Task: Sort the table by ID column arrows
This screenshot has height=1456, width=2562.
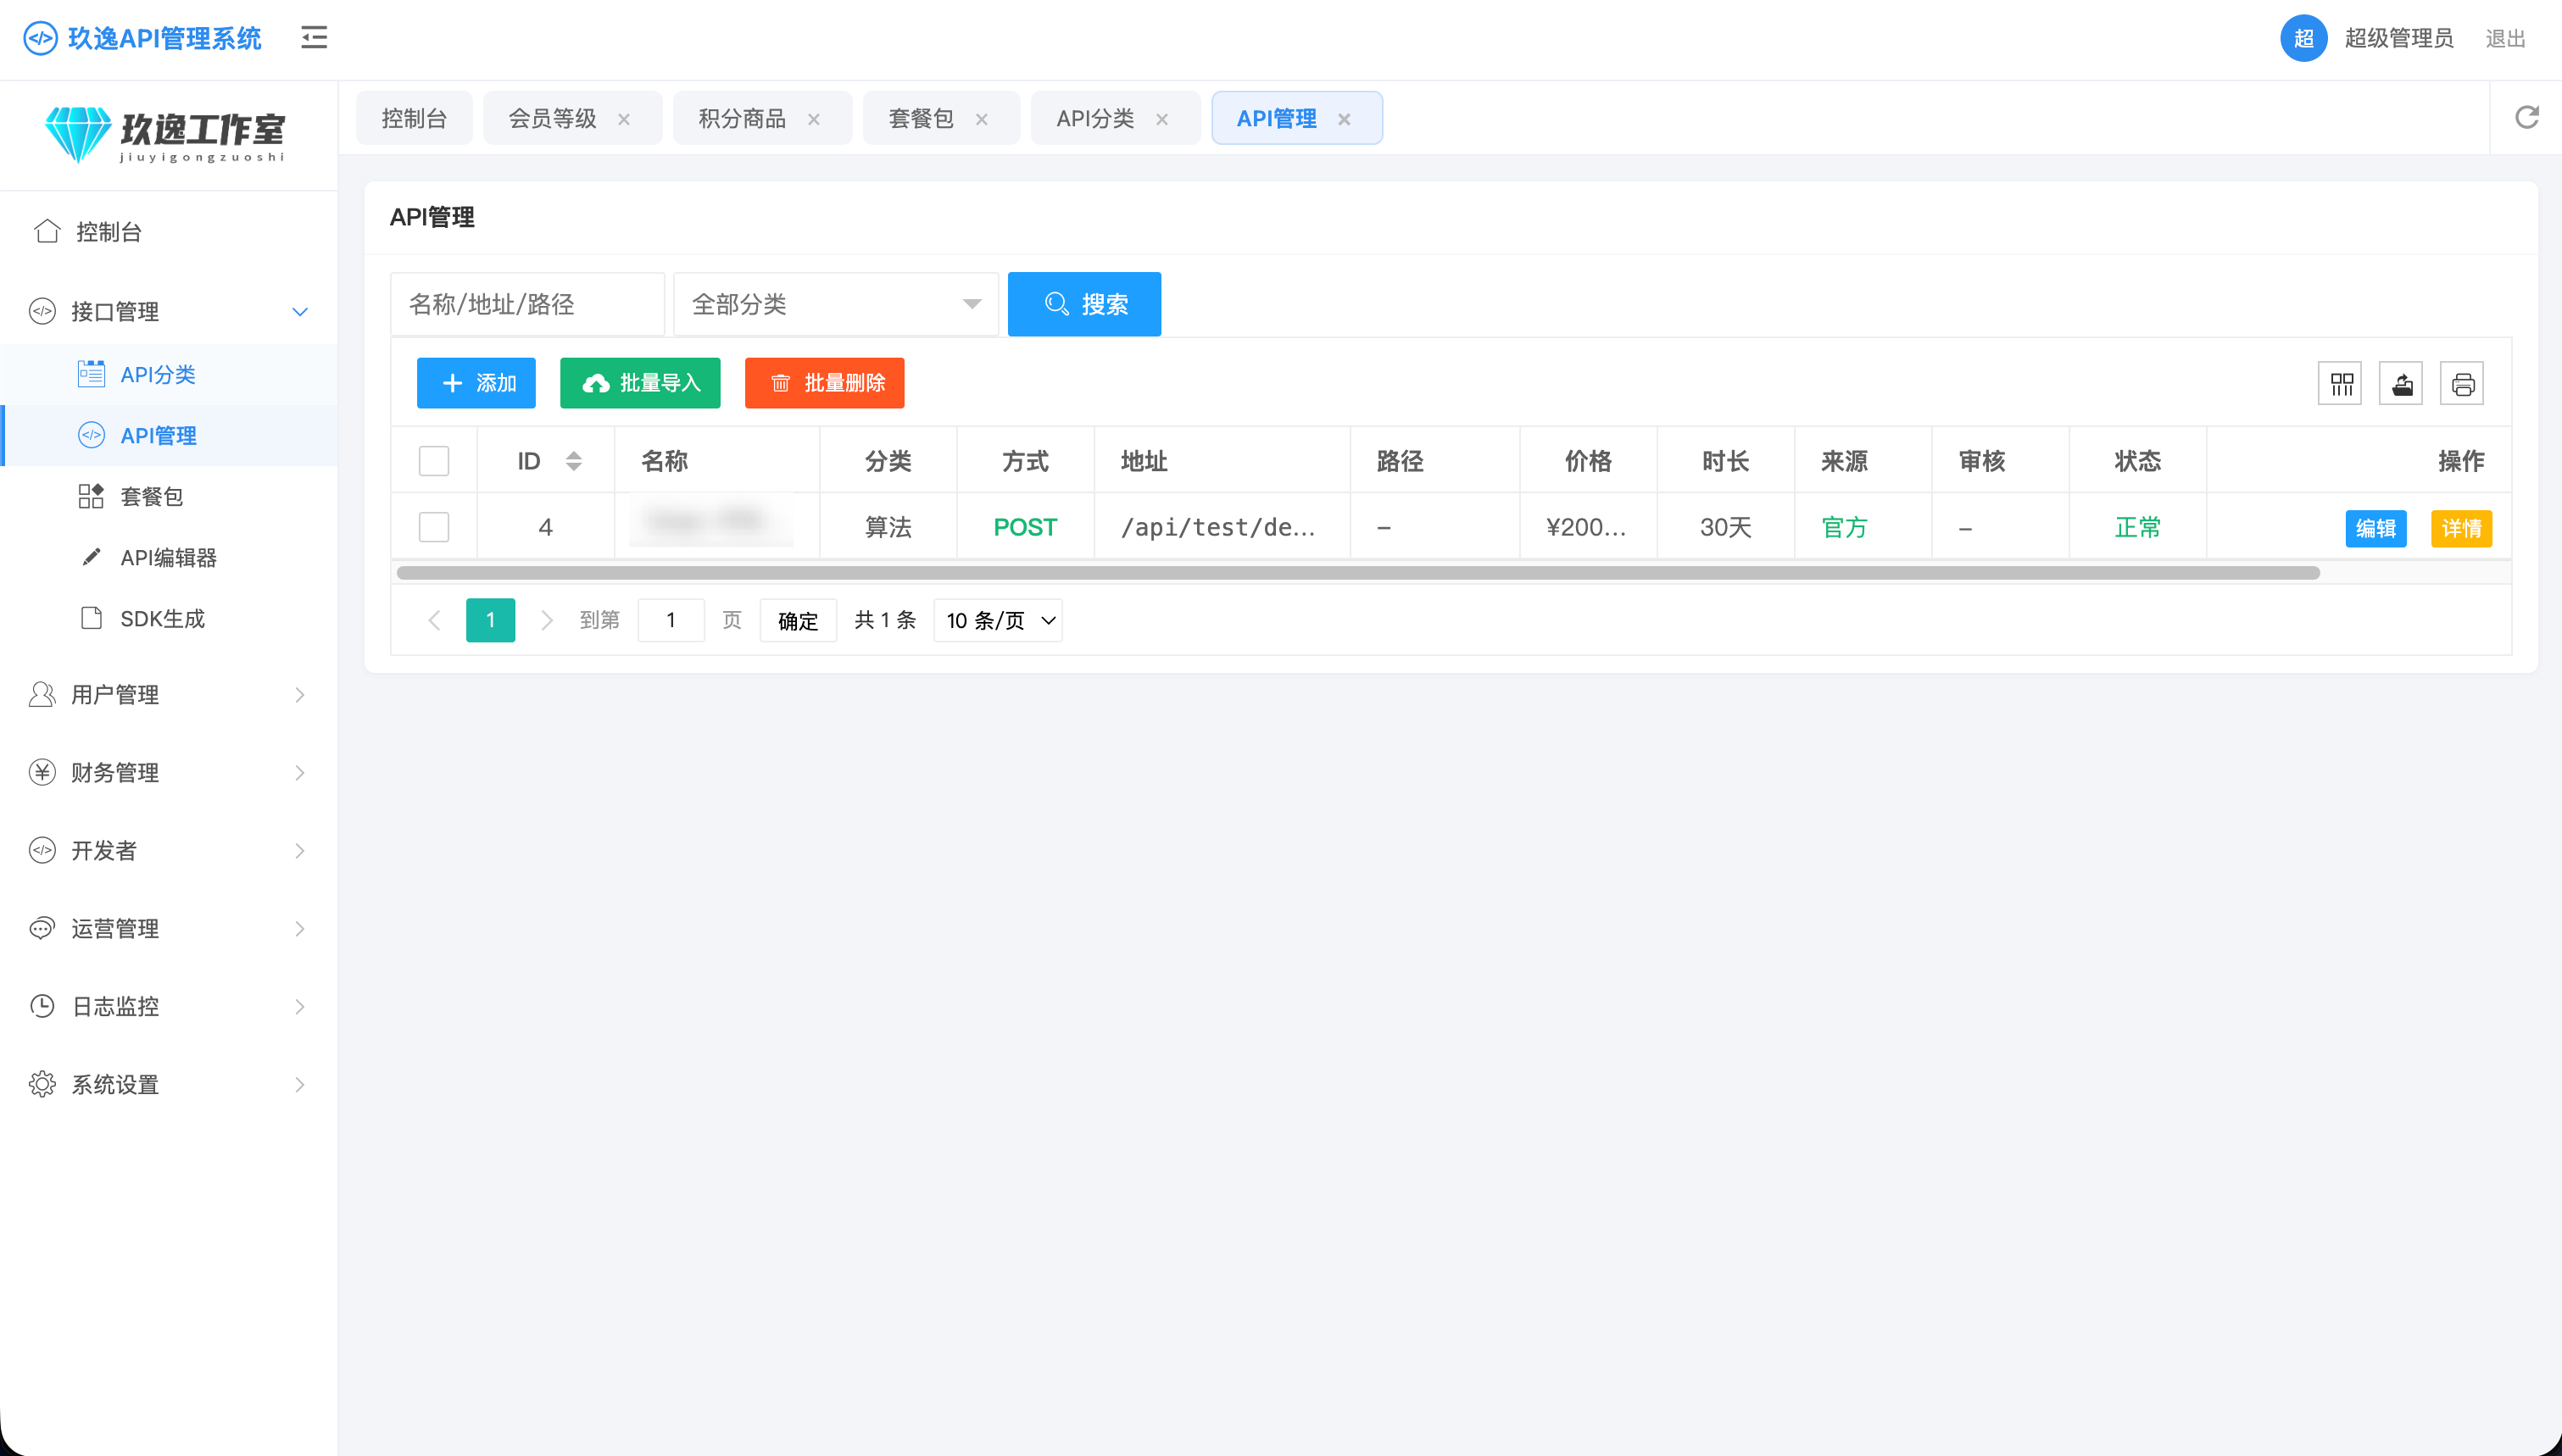Action: coord(573,461)
